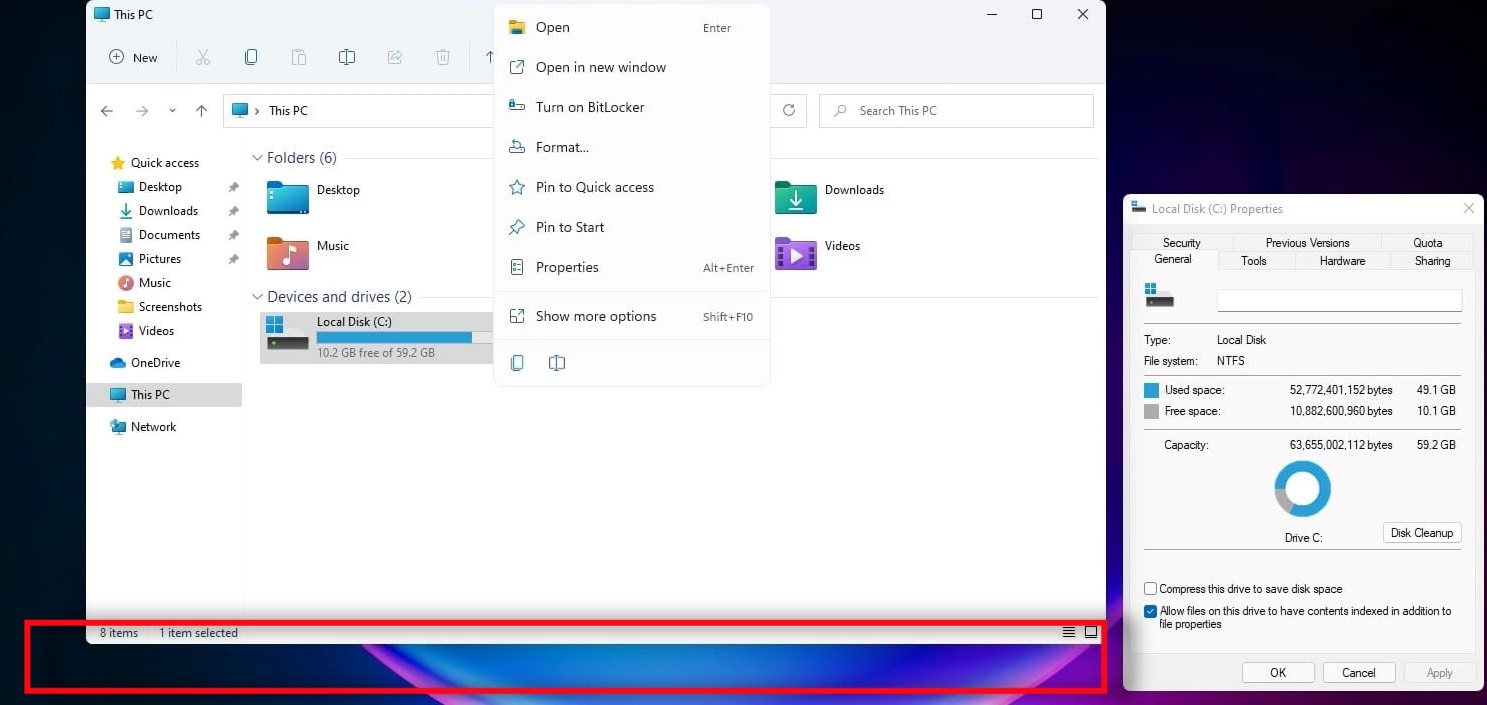Open Documents in navigation pane

pos(169,235)
